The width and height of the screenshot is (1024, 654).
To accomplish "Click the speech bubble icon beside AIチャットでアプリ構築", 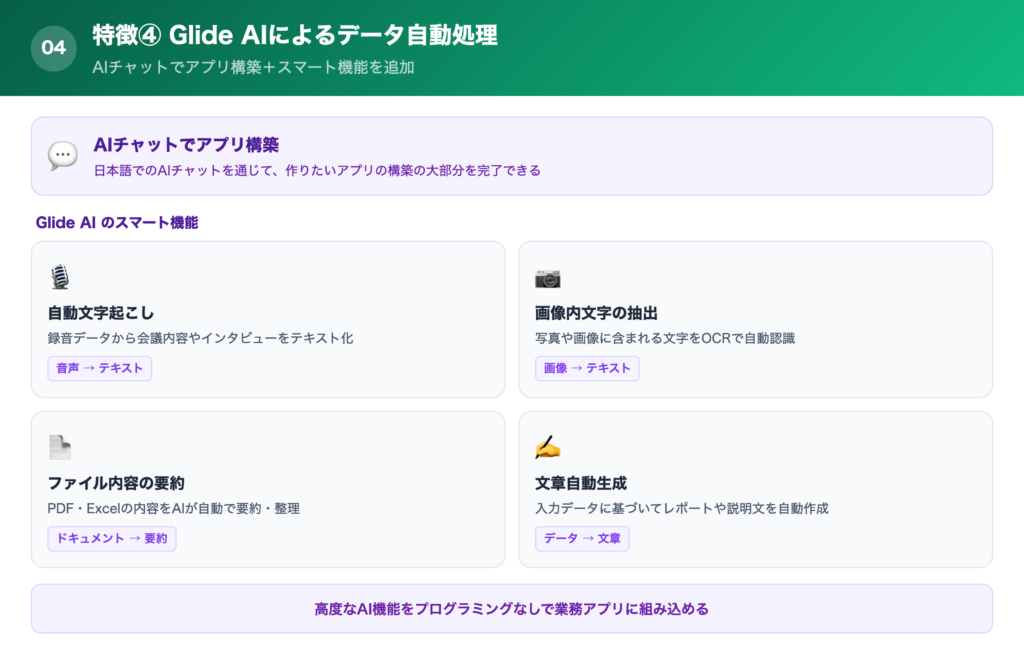I will [62, 155].
